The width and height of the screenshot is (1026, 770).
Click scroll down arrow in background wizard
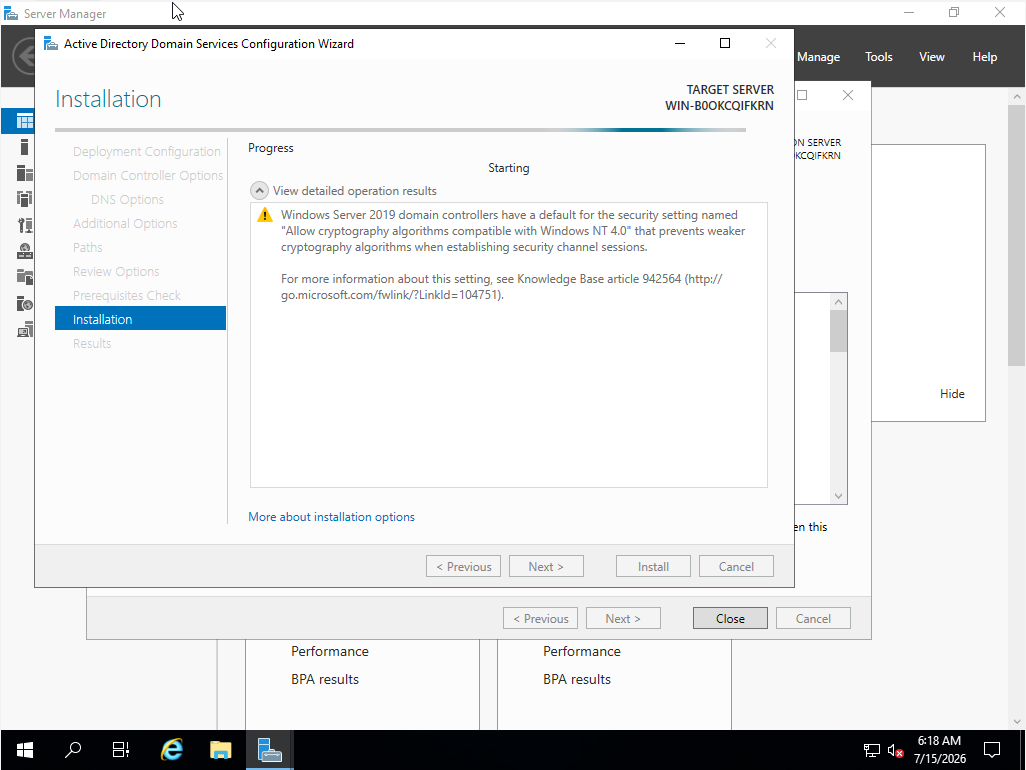(838, 496)
